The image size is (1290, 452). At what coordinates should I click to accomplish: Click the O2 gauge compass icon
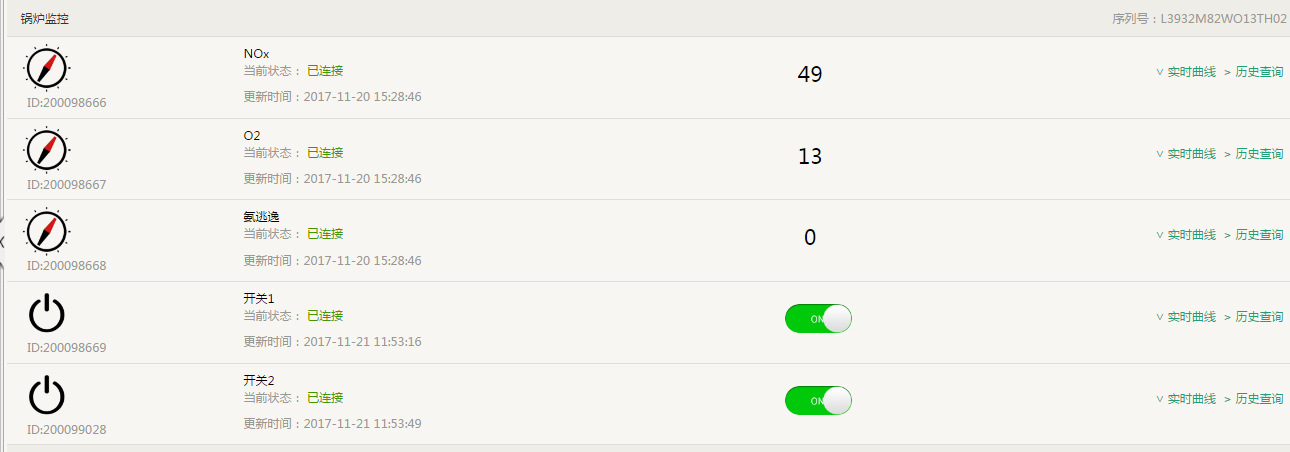(46, 149)
